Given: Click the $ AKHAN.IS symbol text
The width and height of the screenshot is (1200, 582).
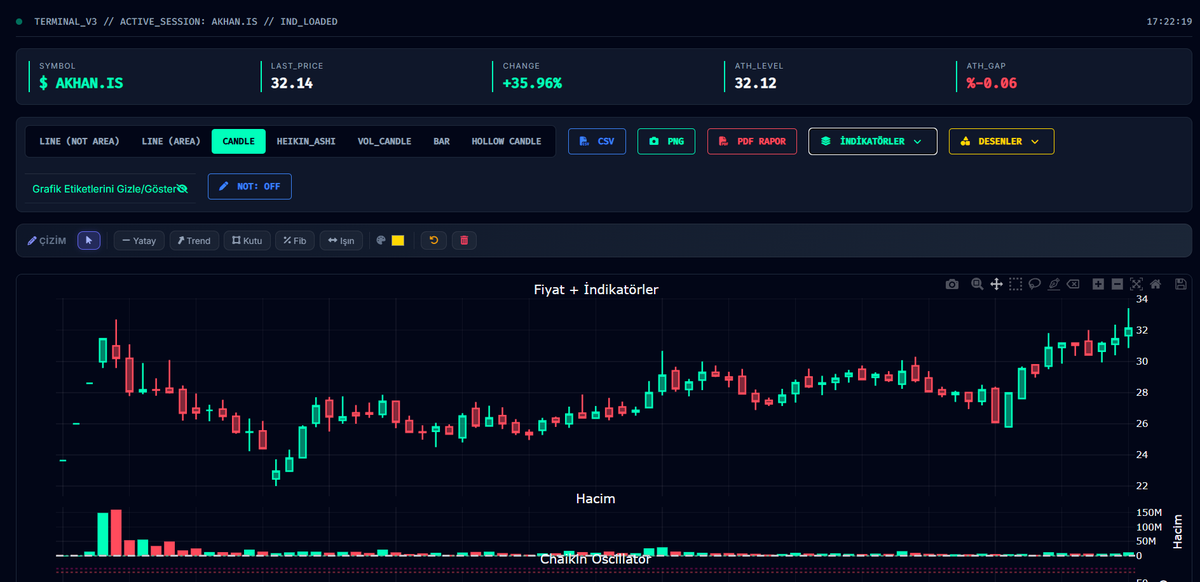Looking at the screenshot, I should pyautogui.click(x=81, y=83).
